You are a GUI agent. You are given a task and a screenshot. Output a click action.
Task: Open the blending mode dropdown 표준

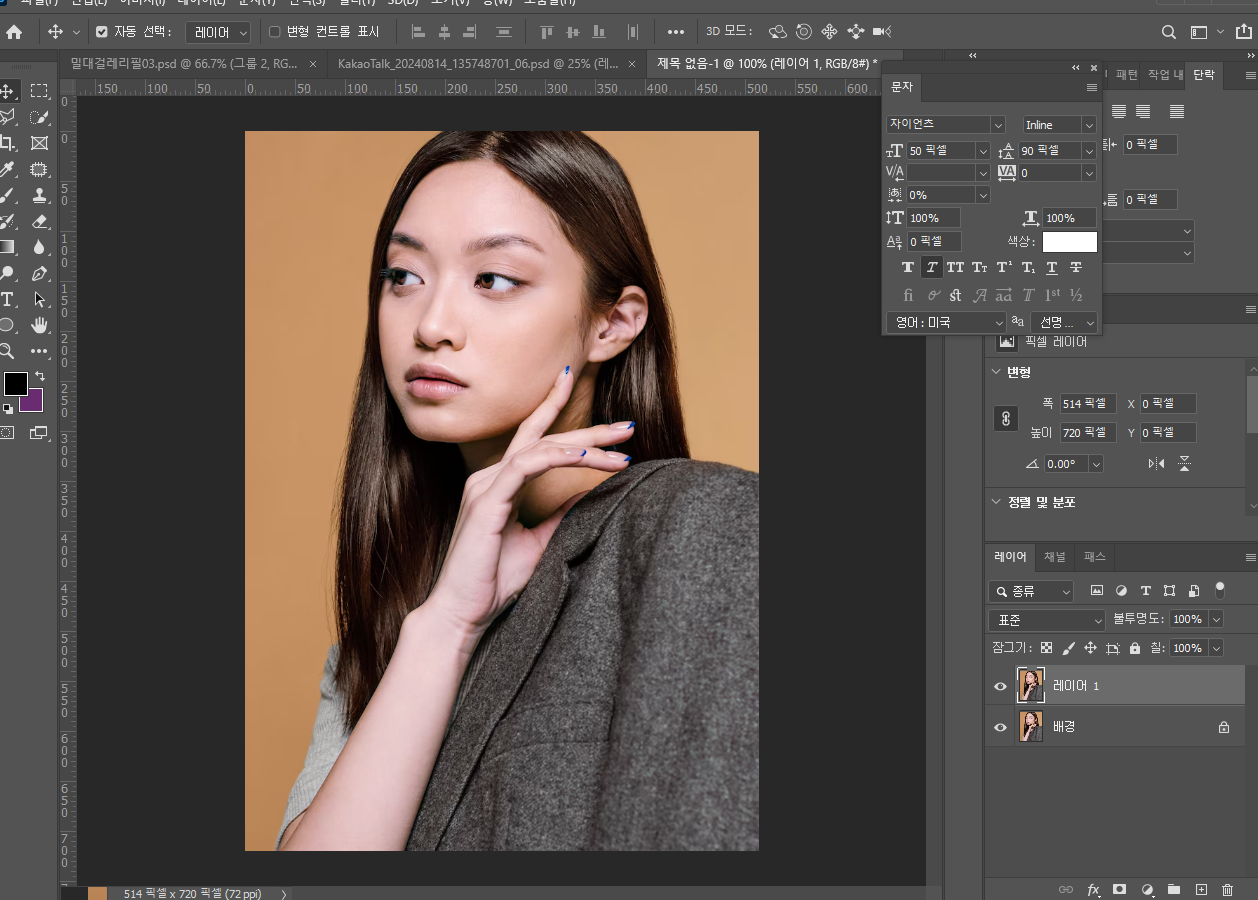pyautogui.click(x=1046, y=620)
